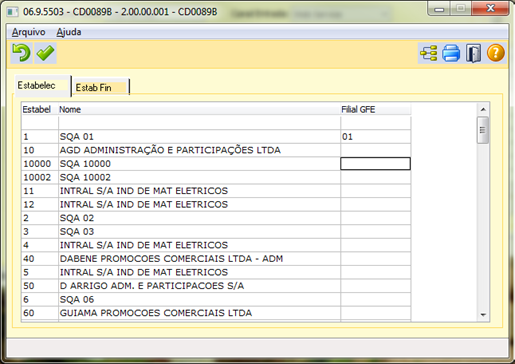Click the empty first Nome filter cell
The width and height of the screenshot is (515, 364).
pos(199,123)
